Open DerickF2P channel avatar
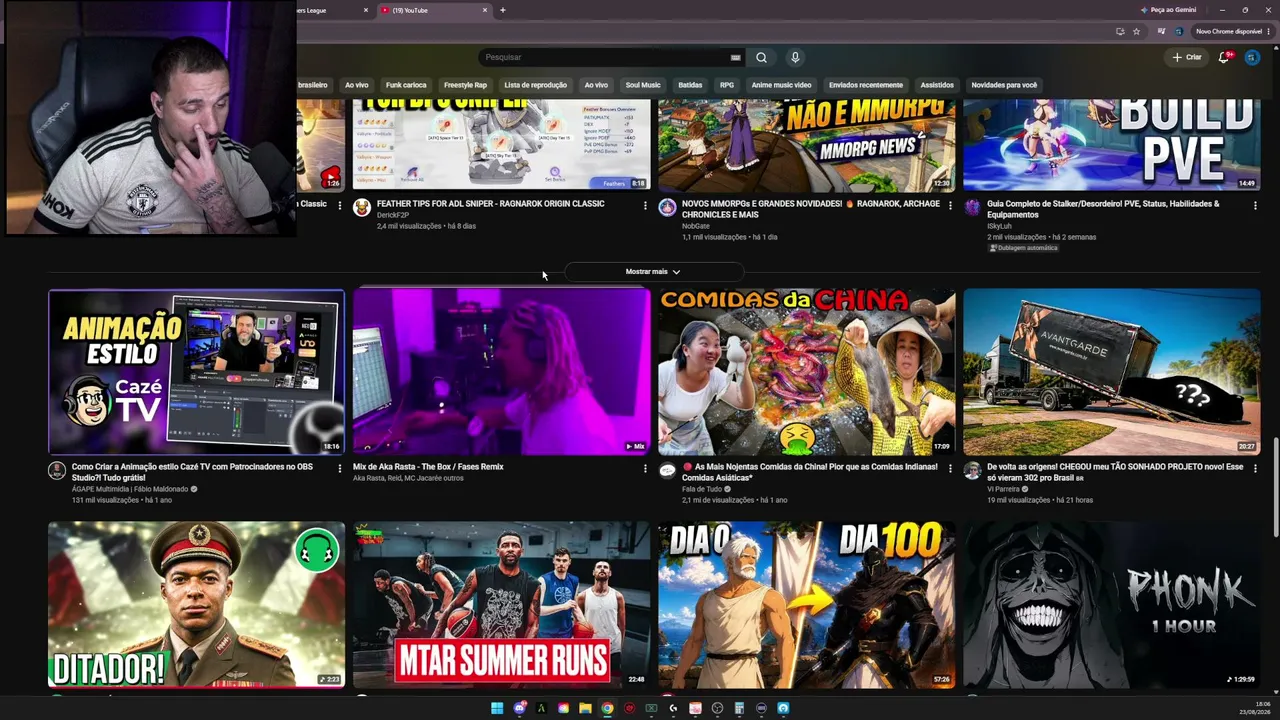 pyautogui.click(x=362, y=207)
